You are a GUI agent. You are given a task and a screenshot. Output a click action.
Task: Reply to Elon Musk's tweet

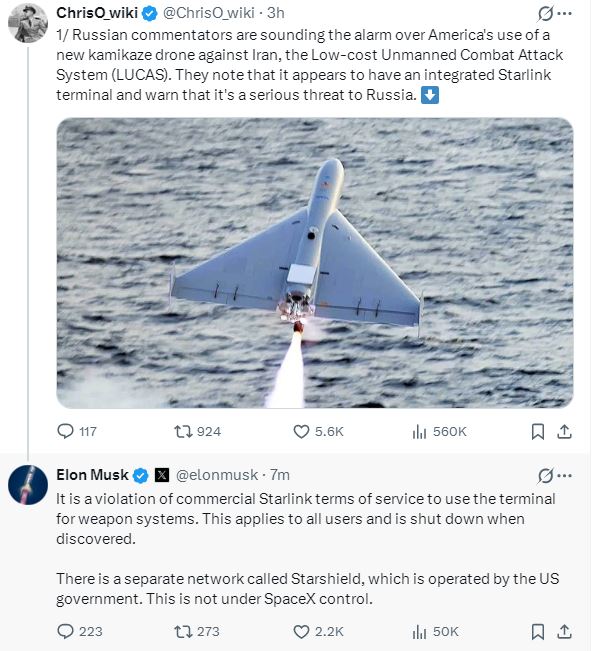click(66, 631)
